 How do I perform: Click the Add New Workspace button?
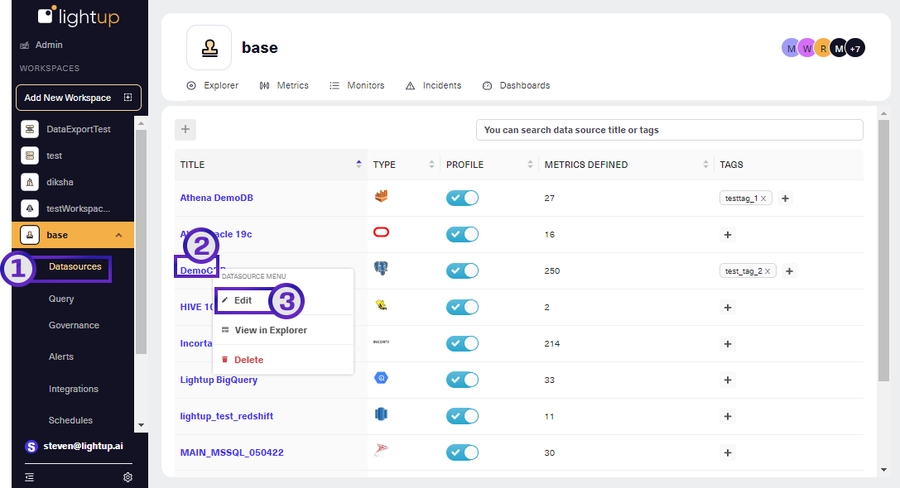[x=68, y=98]
